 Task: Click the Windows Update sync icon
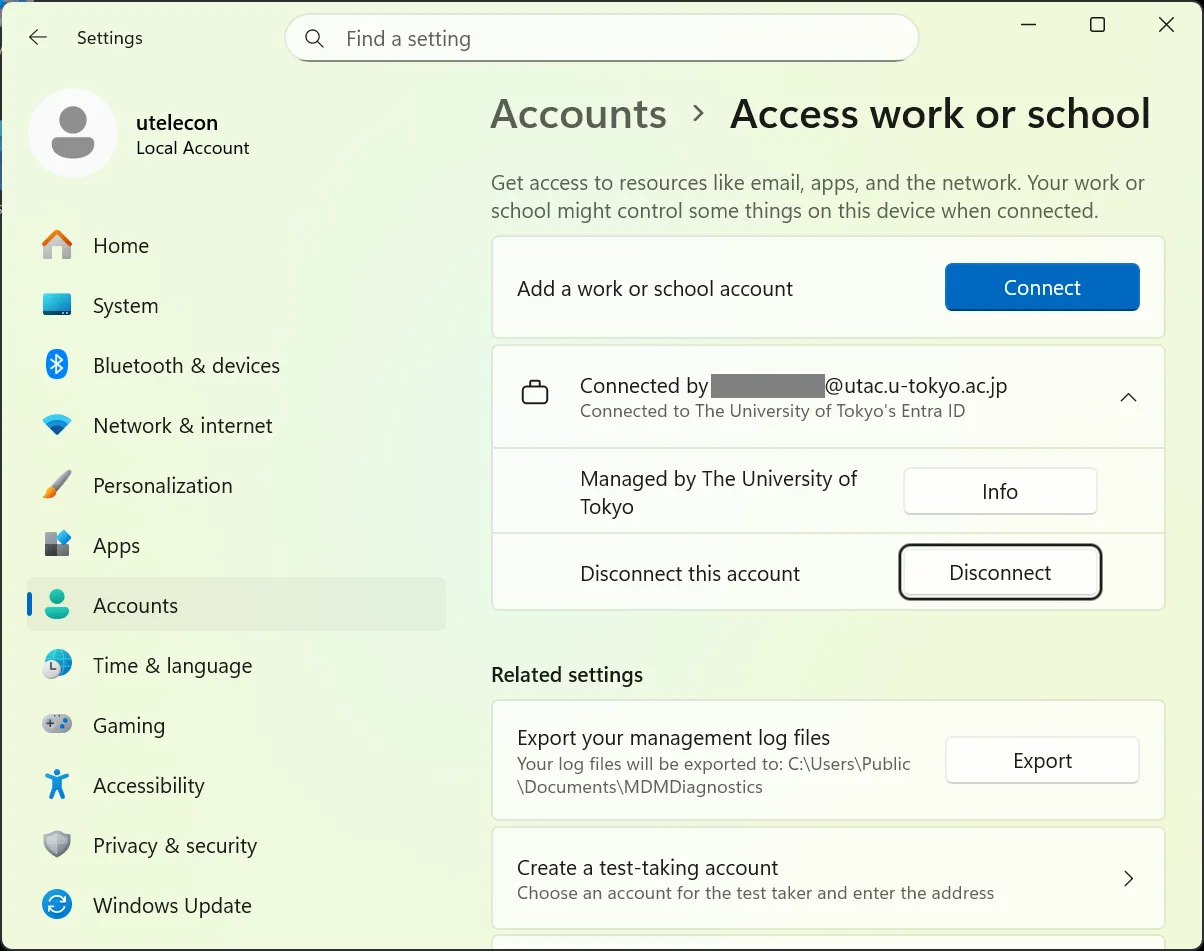tap(57, 905)
